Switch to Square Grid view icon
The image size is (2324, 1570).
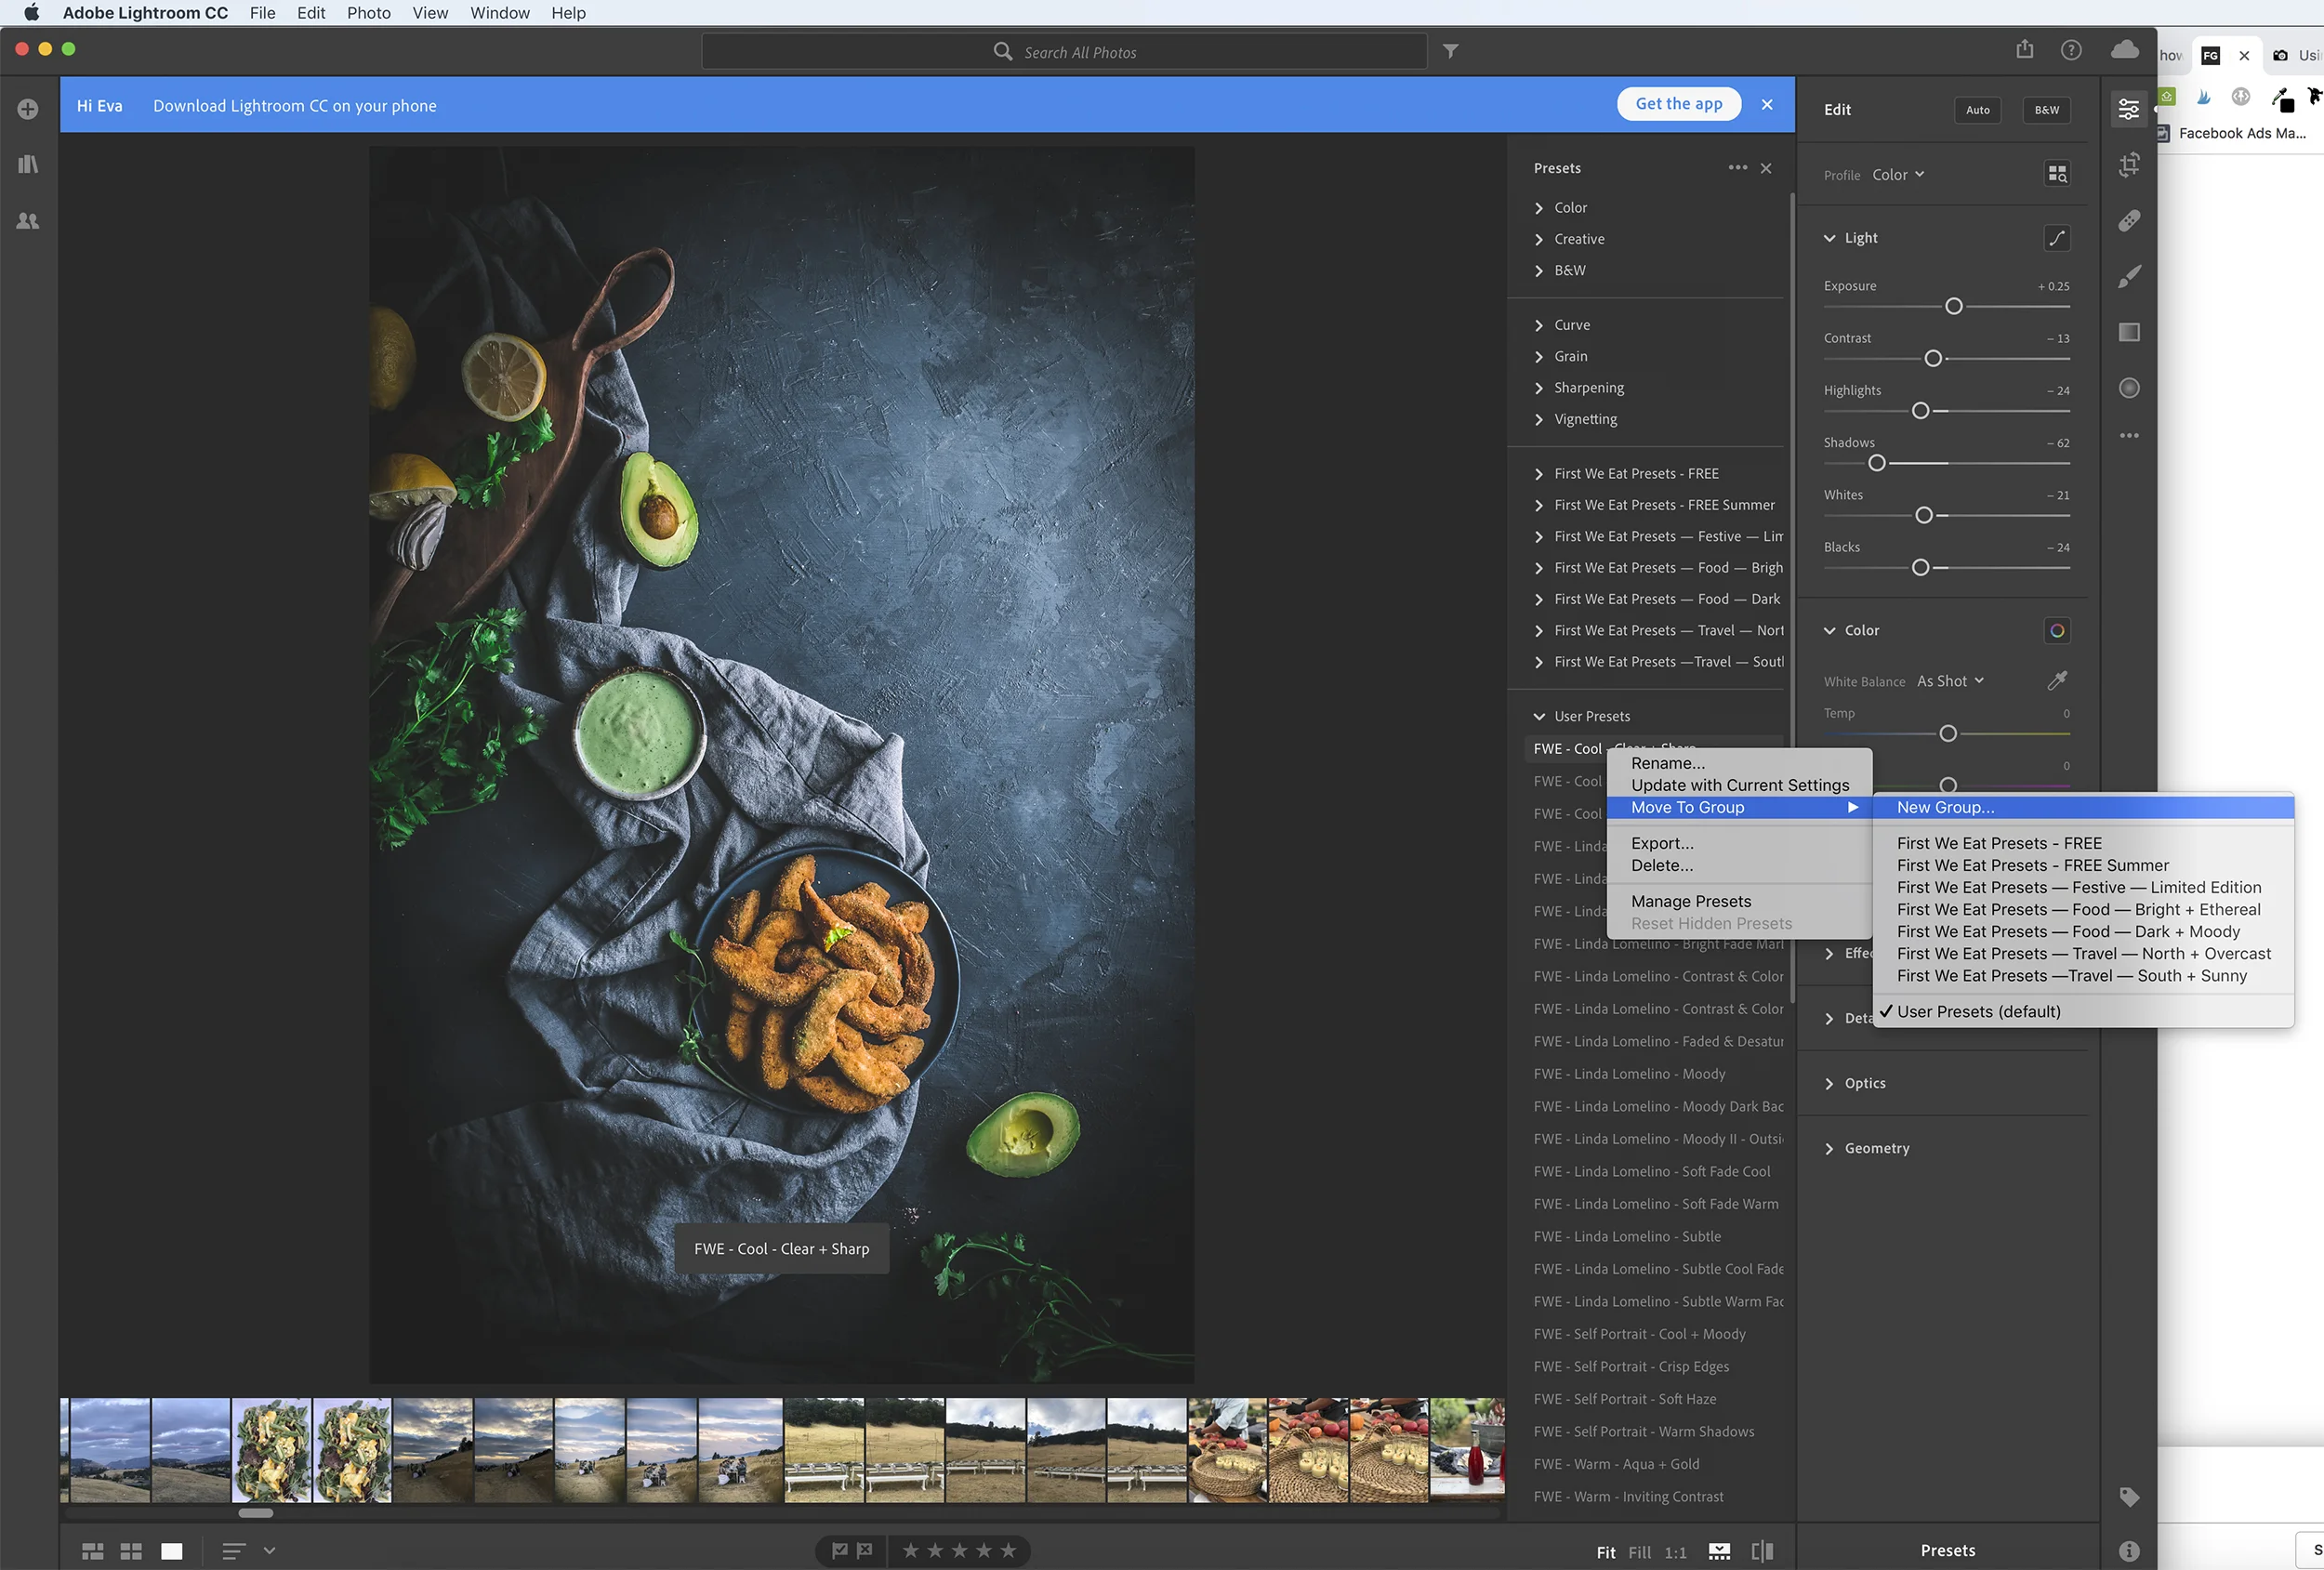131,1551
